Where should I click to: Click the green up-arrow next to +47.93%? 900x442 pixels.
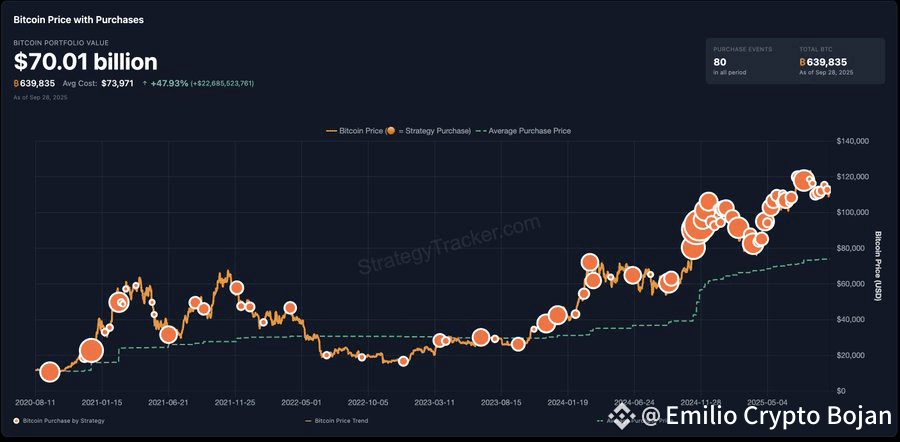pos(144,83)
